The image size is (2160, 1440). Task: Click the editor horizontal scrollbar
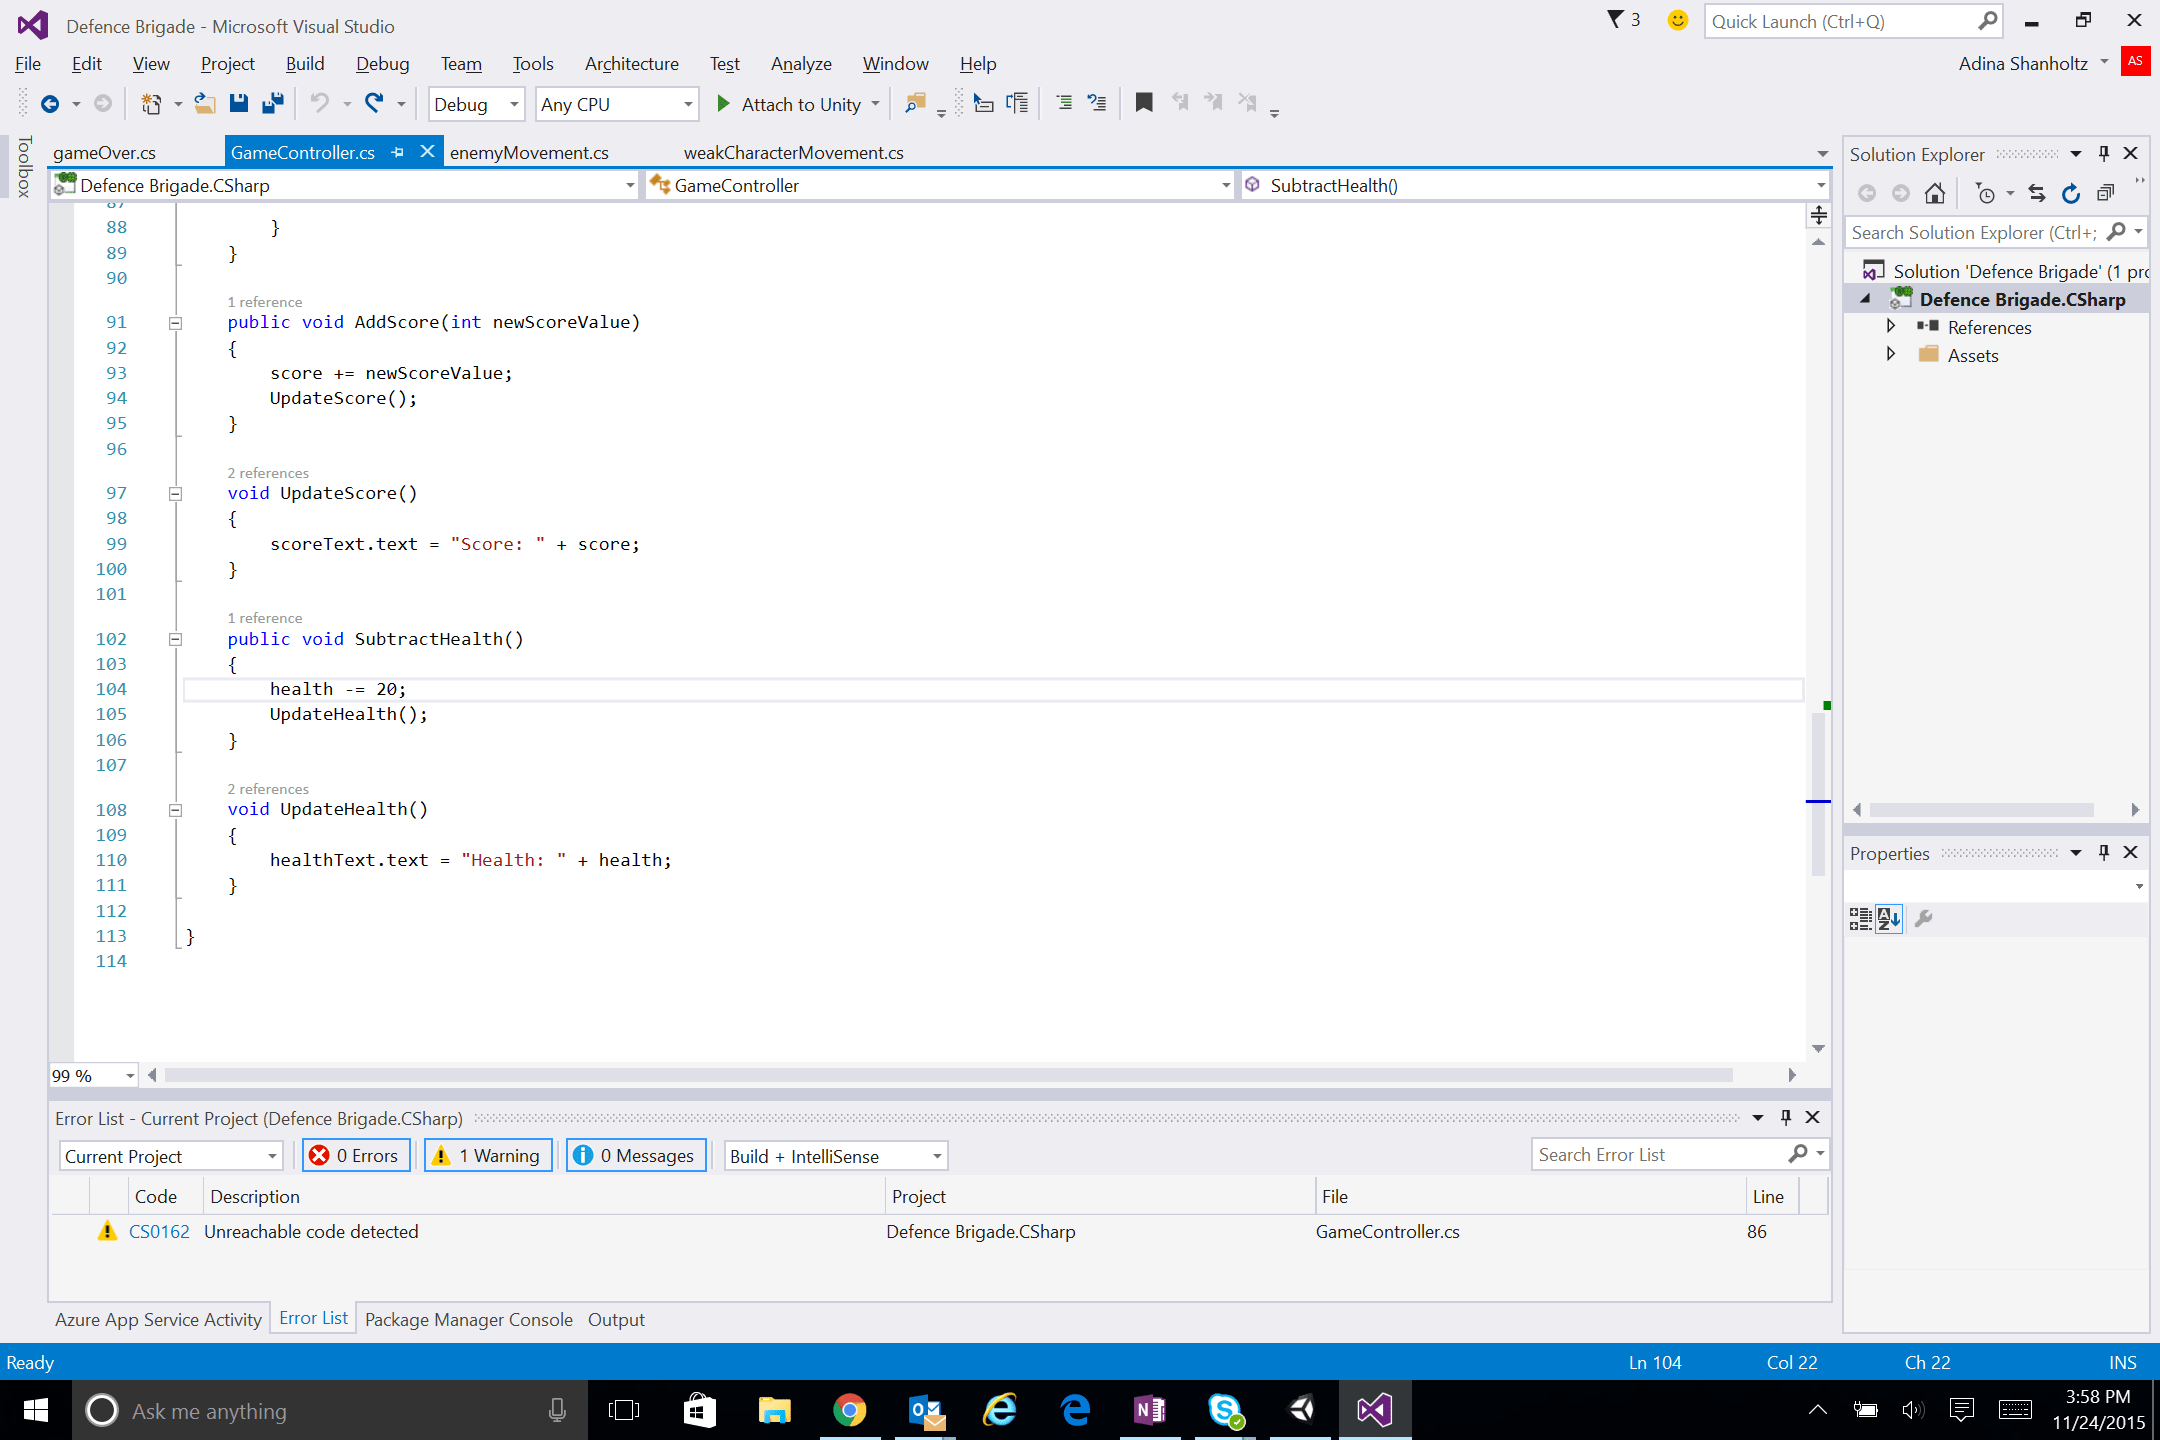tap(948, 1075)
